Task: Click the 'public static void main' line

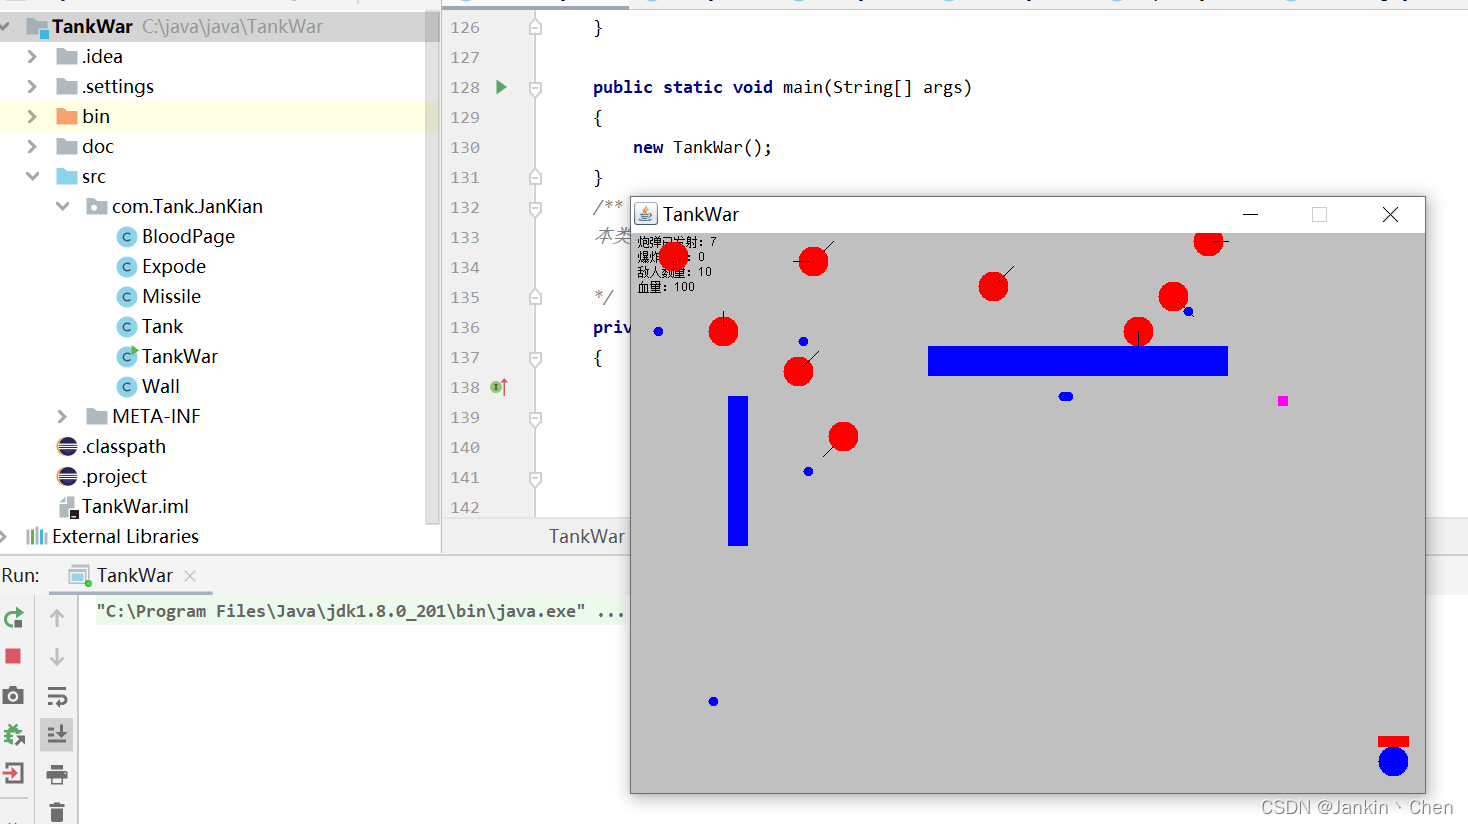Action: point(782,87)
